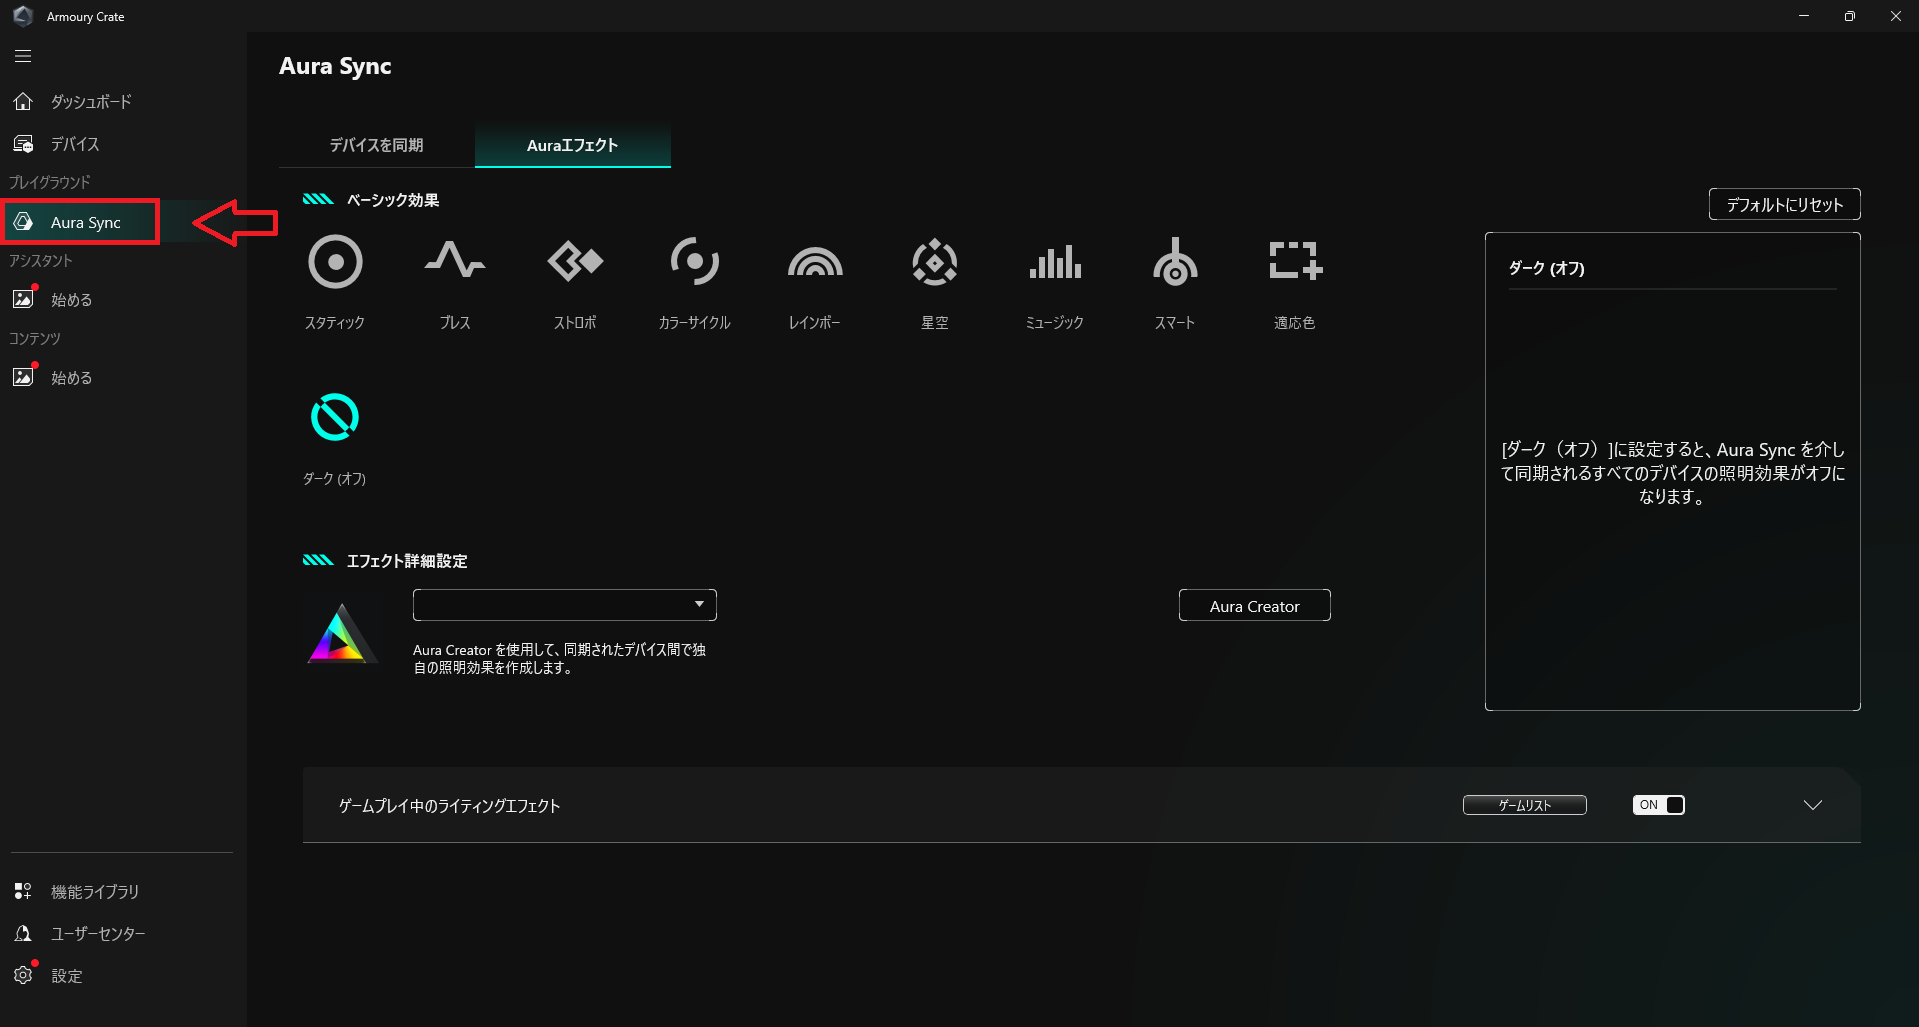This screenshot has width=1919, height=1027.
Task: Select the Music (ミュージック) effect icon
Action: (x=1055, y=262)
